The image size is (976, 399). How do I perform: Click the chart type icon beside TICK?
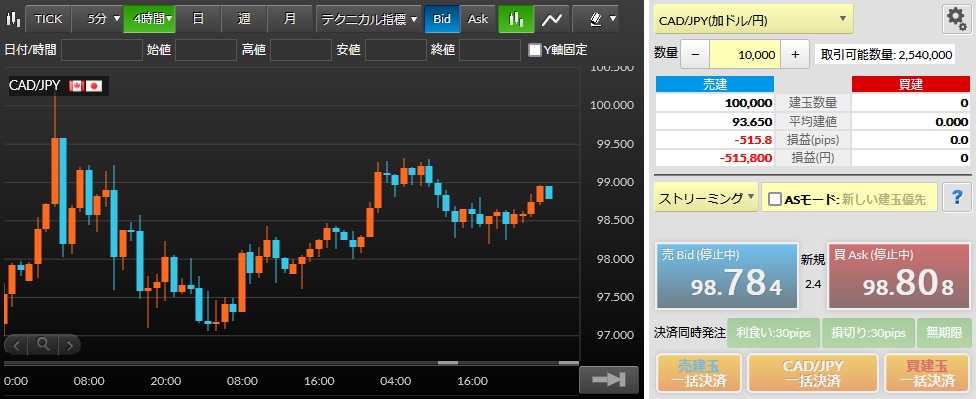point(12,19)
